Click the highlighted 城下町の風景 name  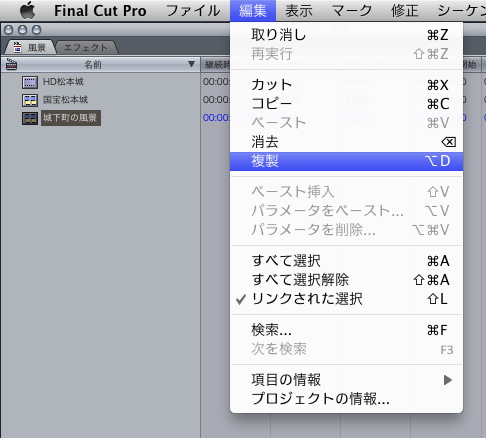click(x=71, y=118)
